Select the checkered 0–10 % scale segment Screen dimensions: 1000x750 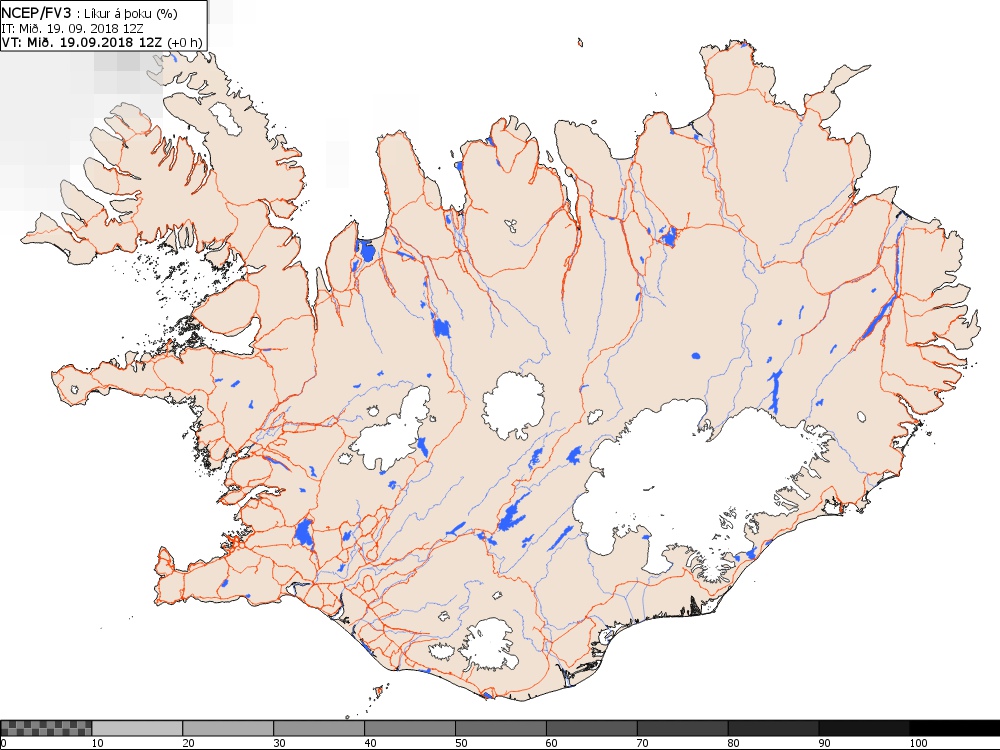tap(46, 728)
